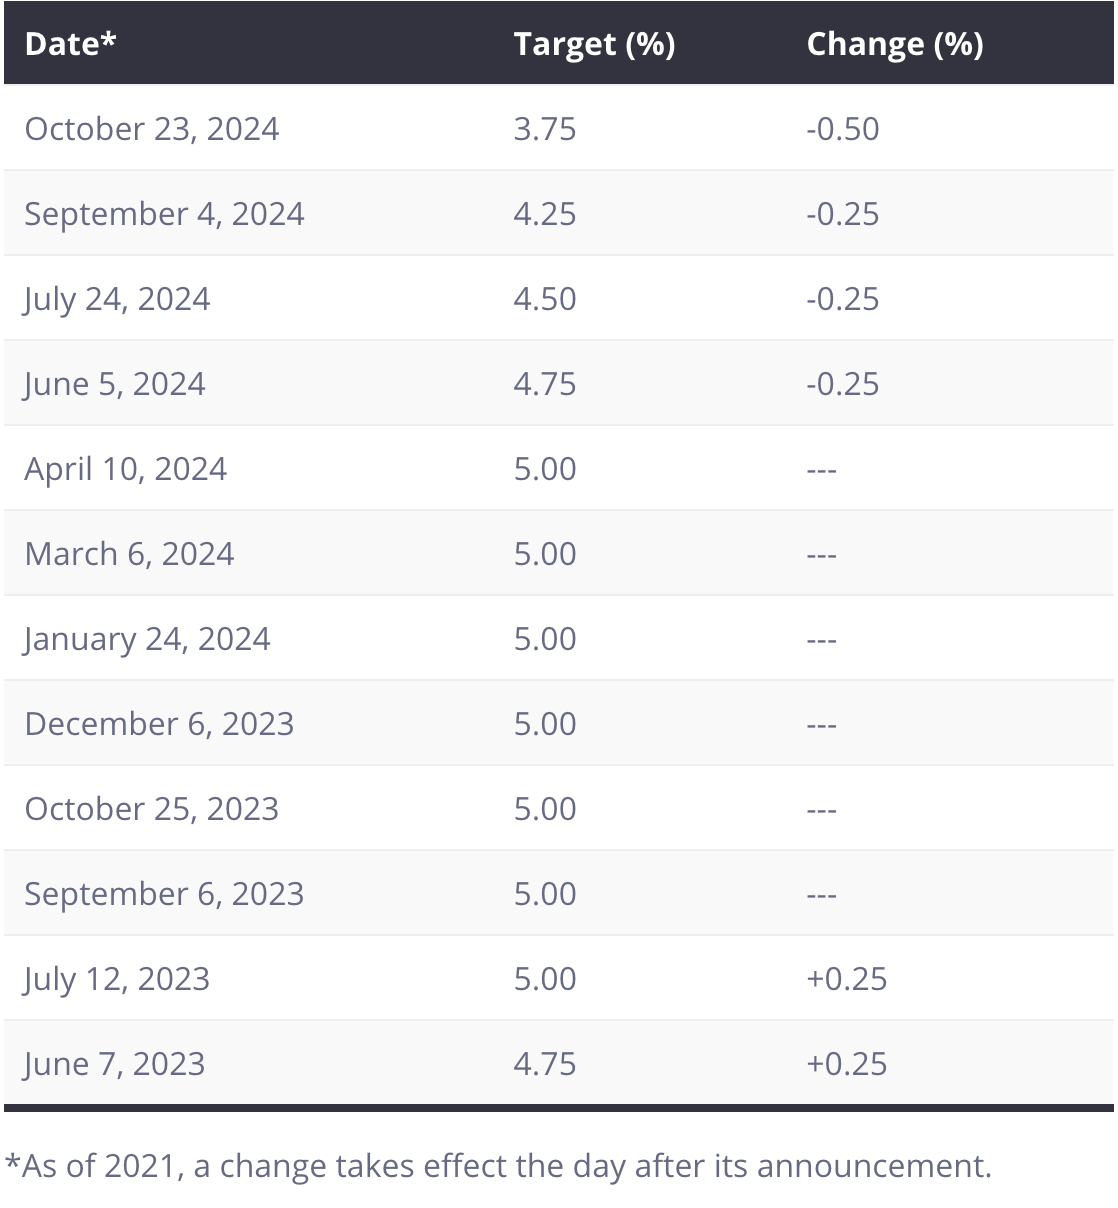Click the 3.75 target rate value
This screenshot has width=1118, height=1208.
pyautogui.click(x=545, y=129)
